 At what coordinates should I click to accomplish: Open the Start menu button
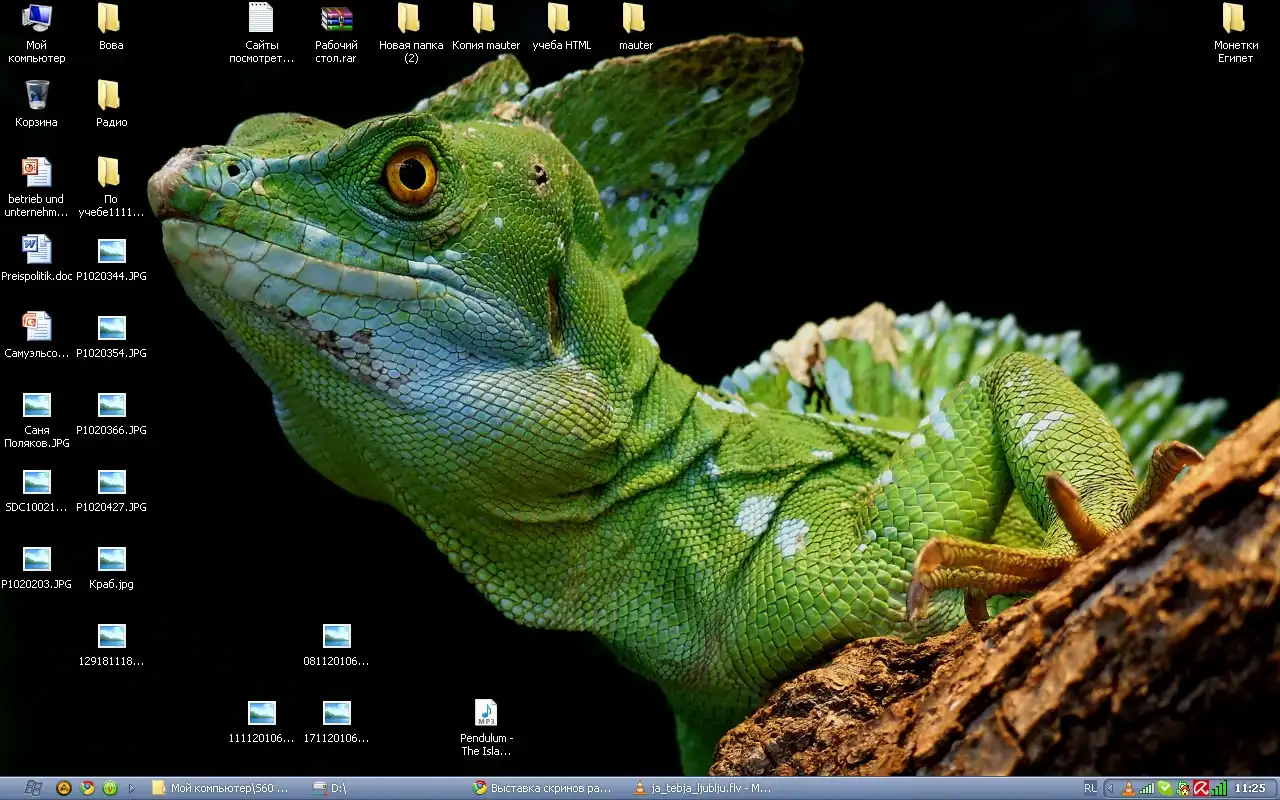(x=32, y=788)
